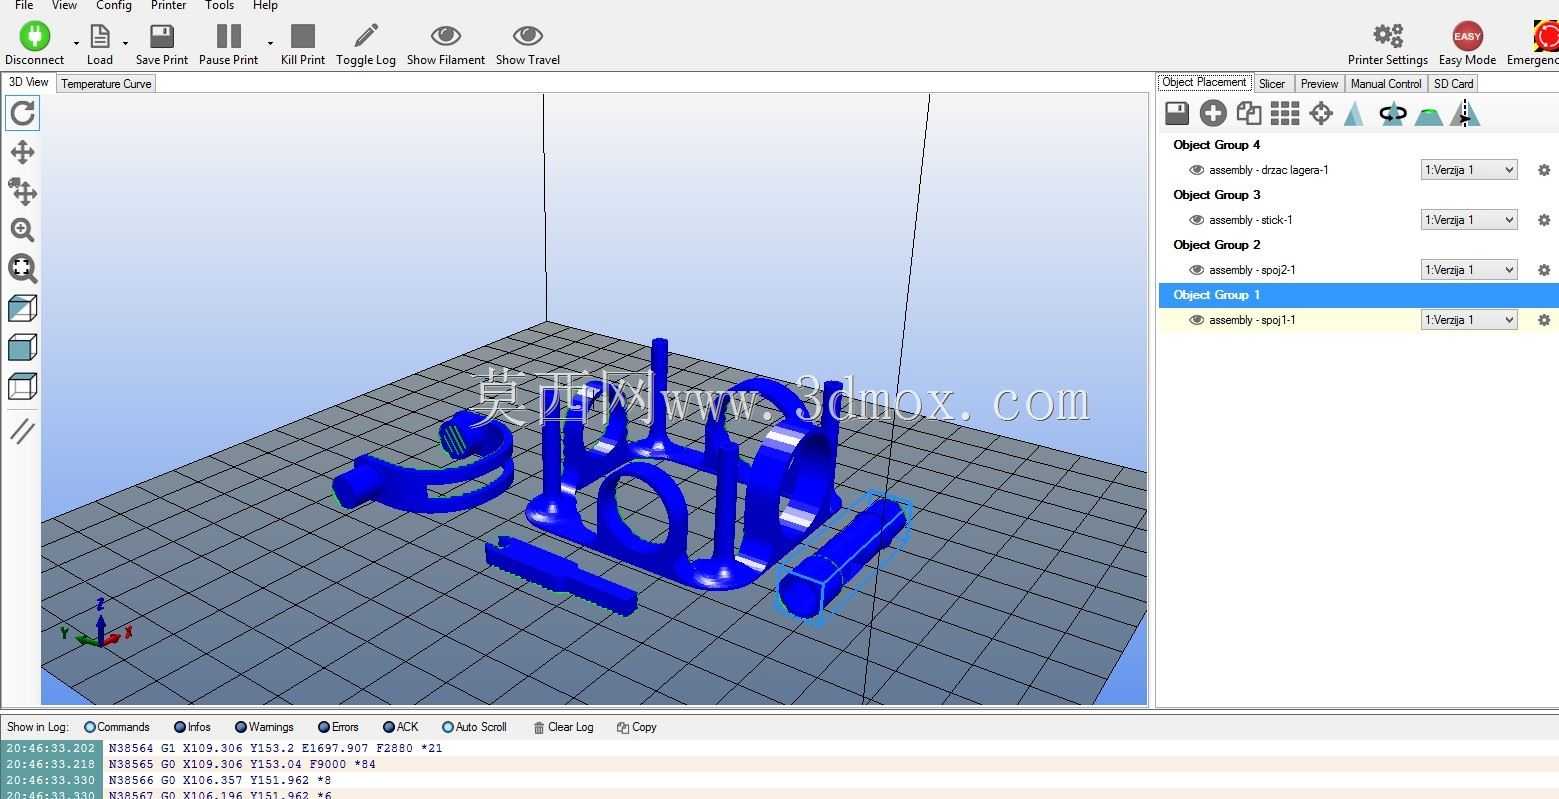This screenshot has width=1559, height=799.
Task: Toggle Commands in the log filter
Action: (x=117, y=727)
